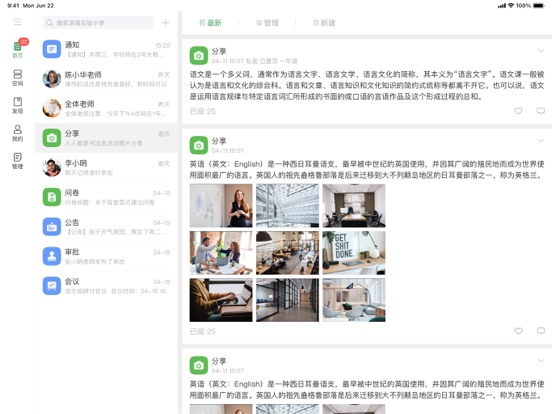The image size is (552, 414).
Task: Switch to the 最新 tab
Action: (x=211, y=23)
